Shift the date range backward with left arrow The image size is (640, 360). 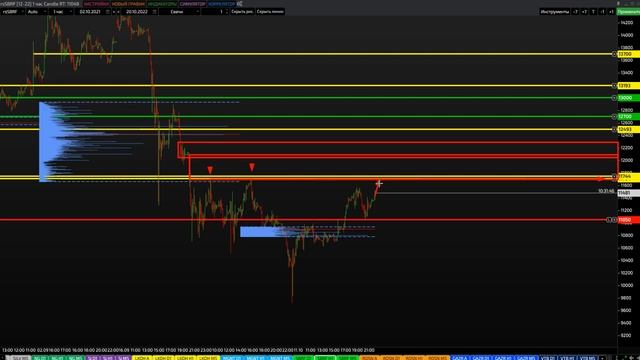(114, 12)
